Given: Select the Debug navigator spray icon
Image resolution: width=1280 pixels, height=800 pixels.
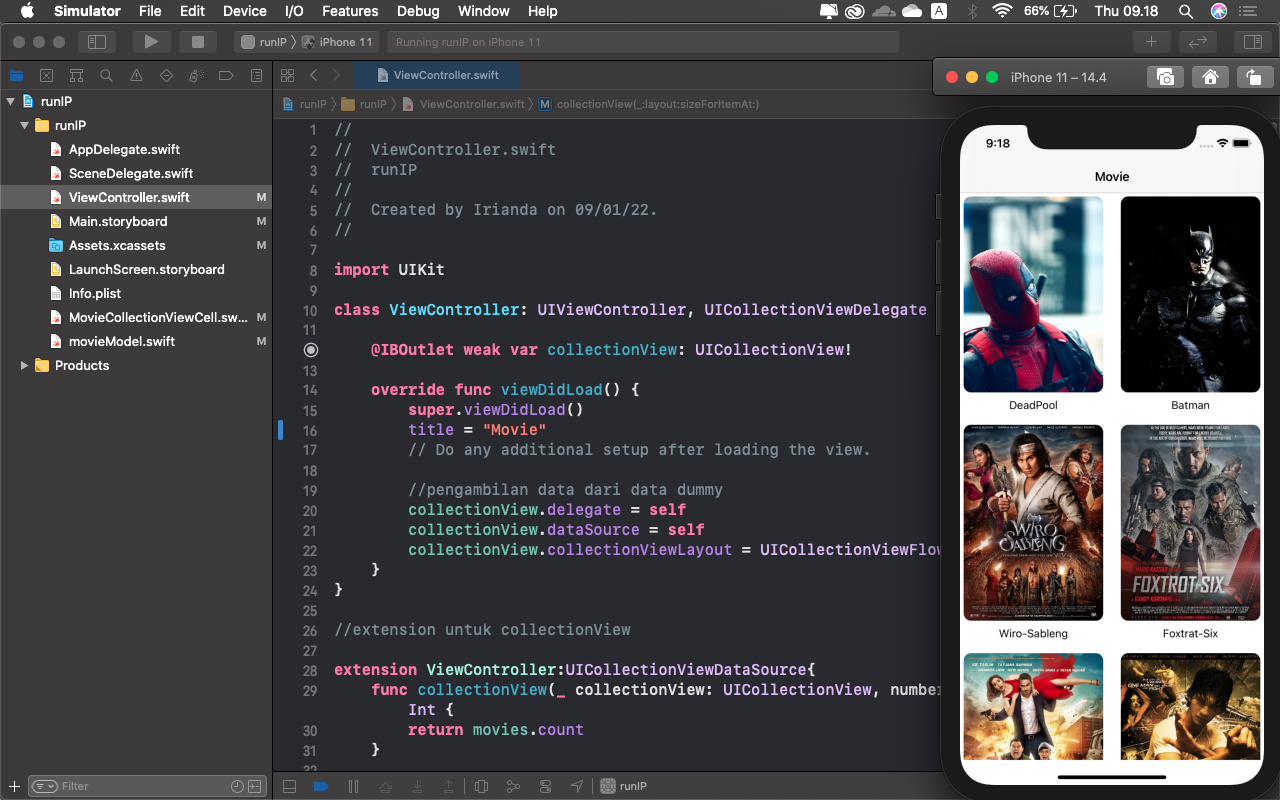Looking at the screenshot, I should coord(196,75).
